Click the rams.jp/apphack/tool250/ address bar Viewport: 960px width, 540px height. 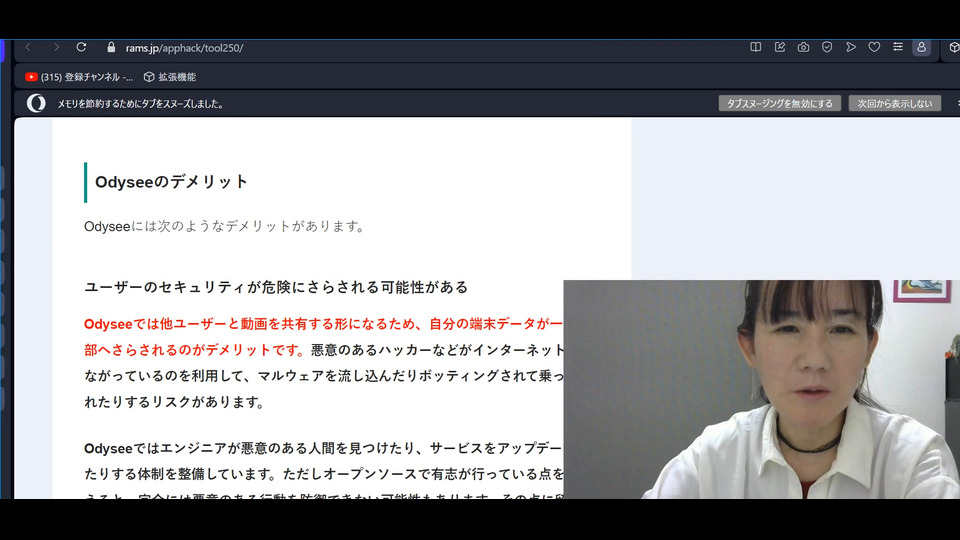tap(184, 48)
